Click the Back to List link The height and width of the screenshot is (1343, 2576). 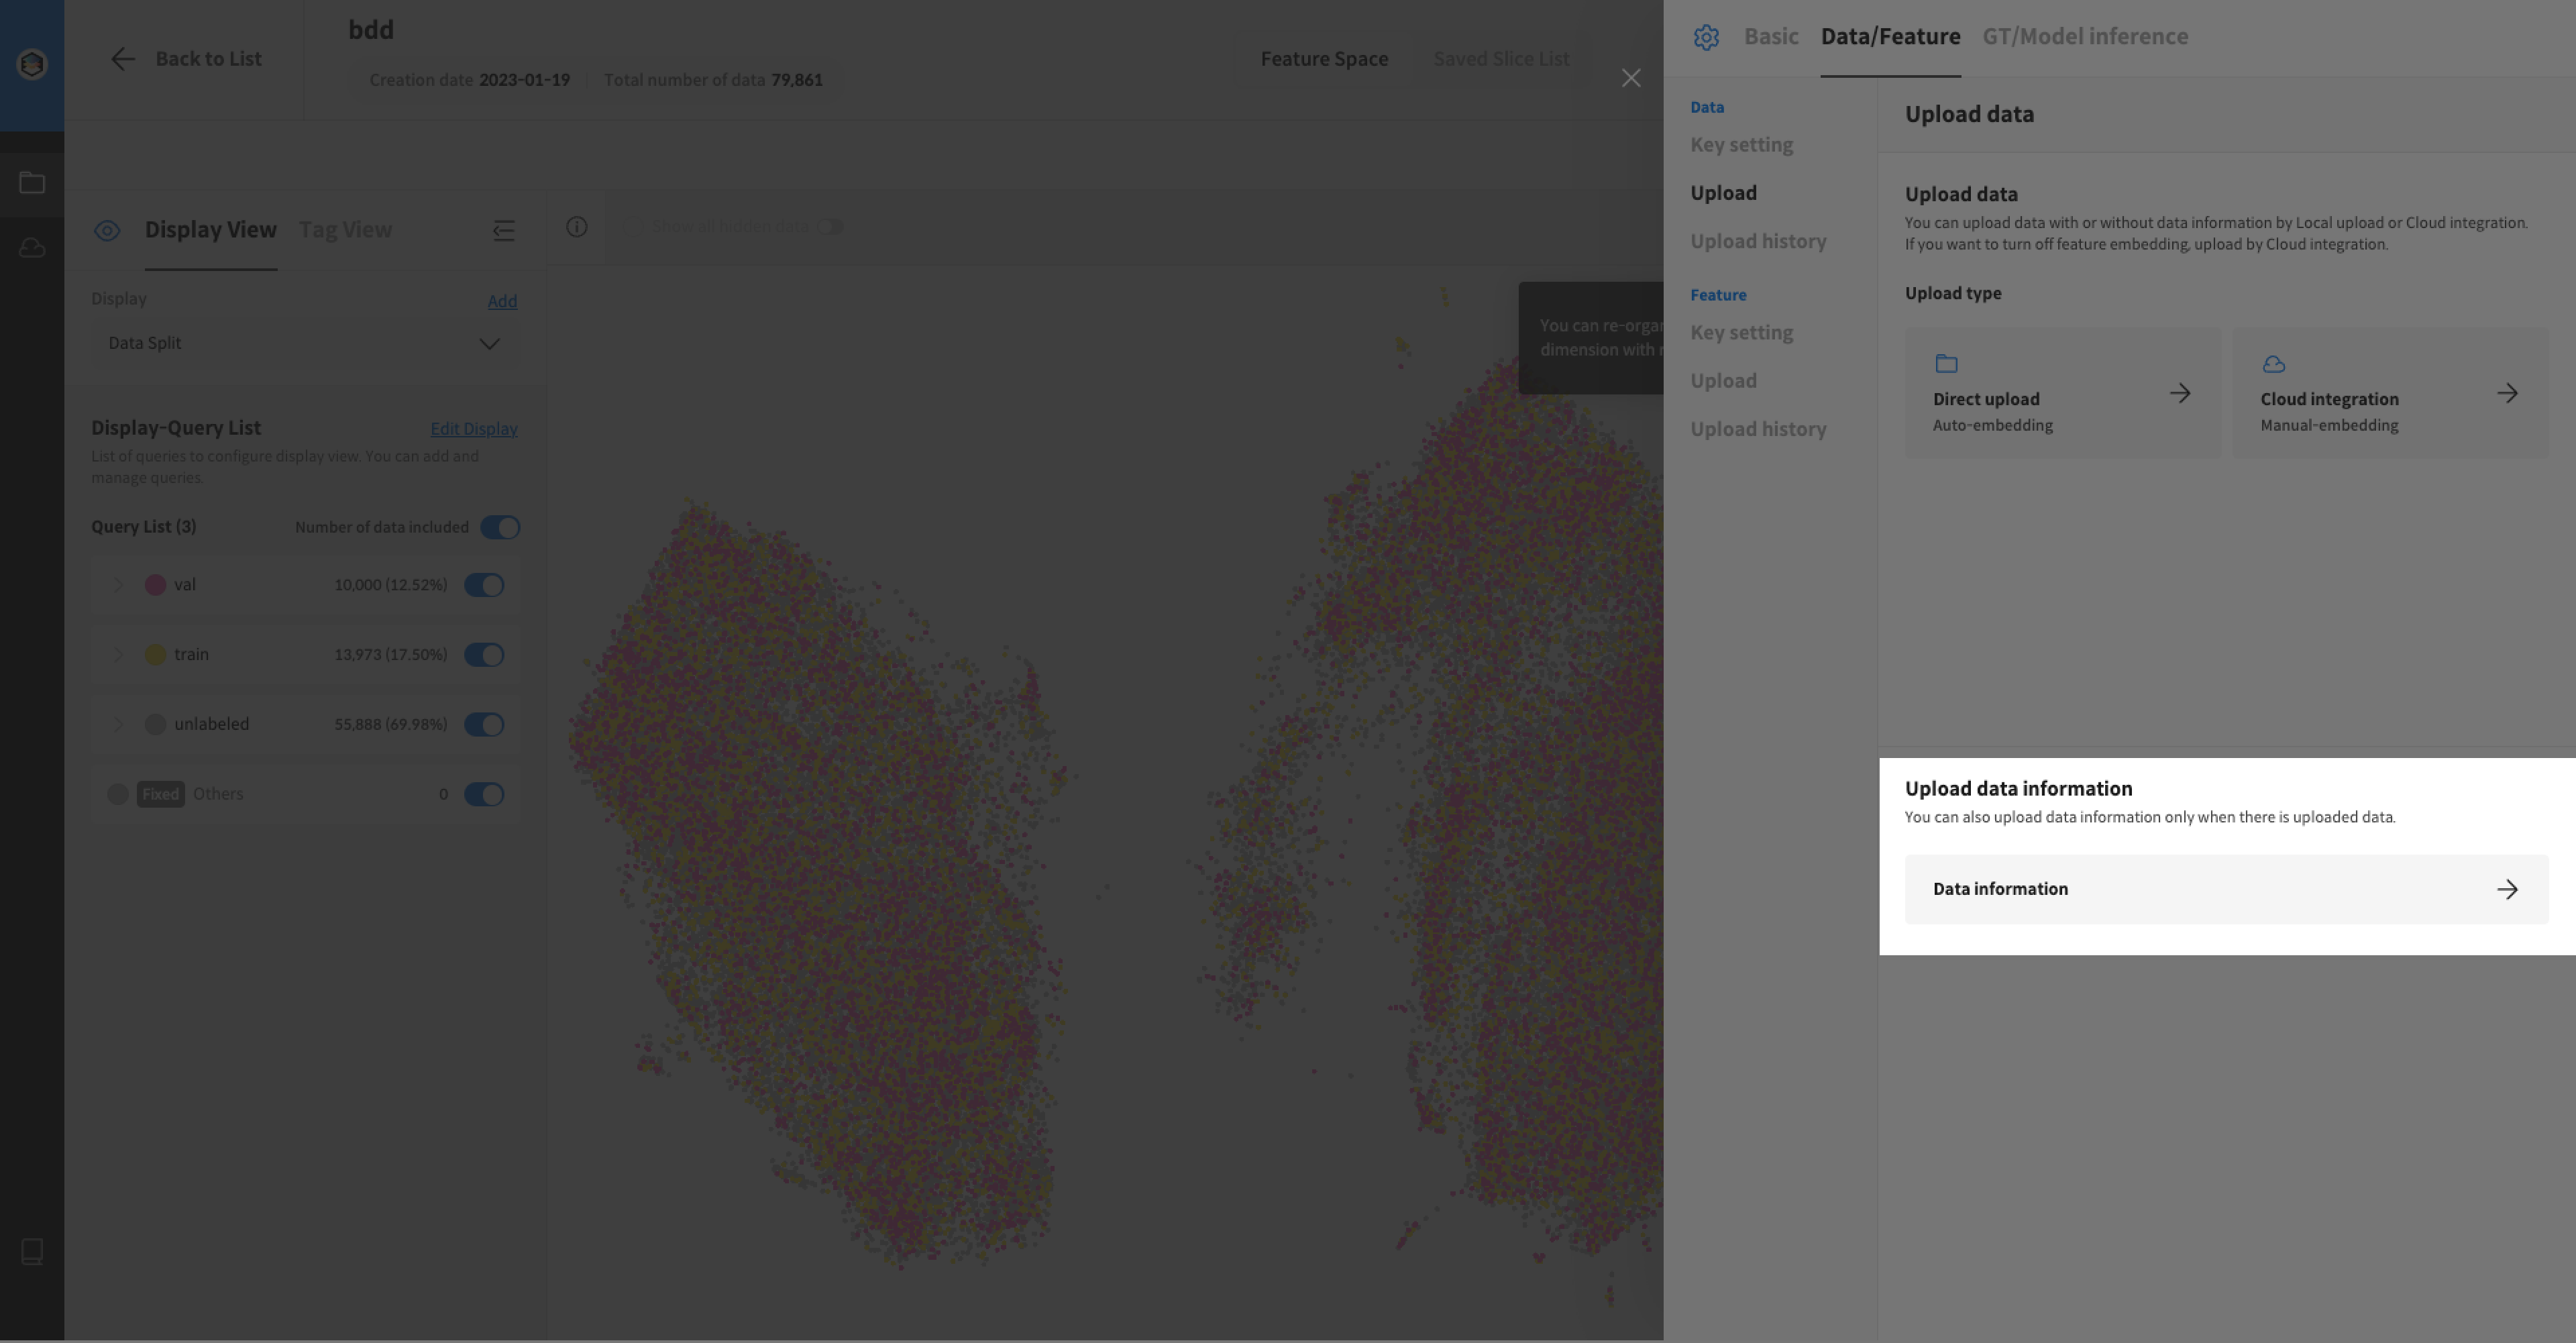pos(208,59)
